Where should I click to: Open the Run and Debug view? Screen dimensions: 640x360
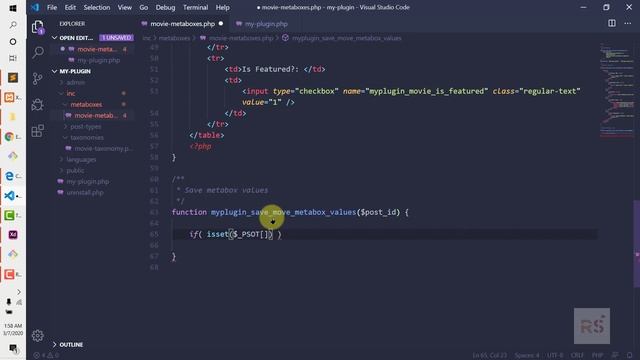coord(38,104)
